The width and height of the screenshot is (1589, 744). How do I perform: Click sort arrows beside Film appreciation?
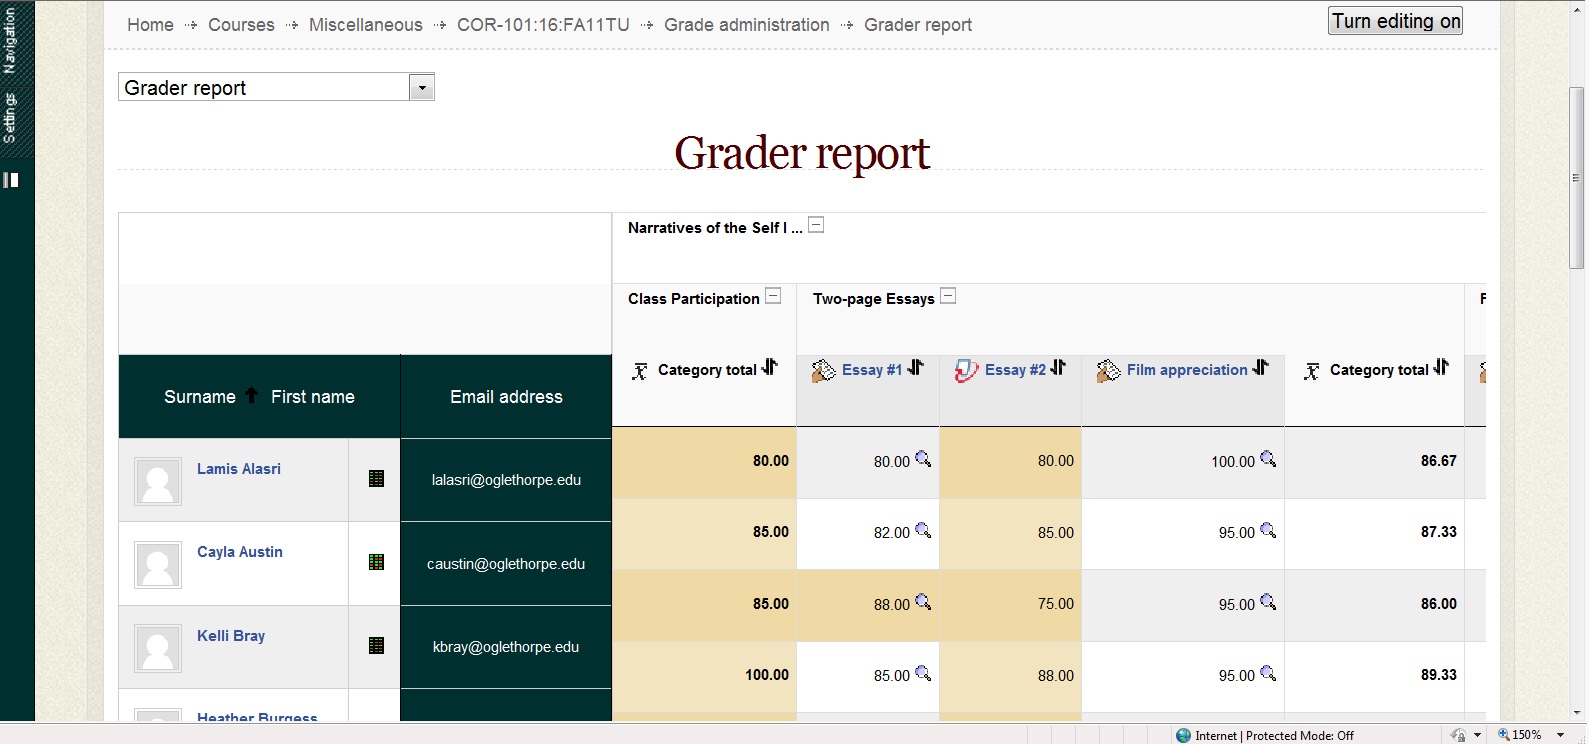[1260, 367]
